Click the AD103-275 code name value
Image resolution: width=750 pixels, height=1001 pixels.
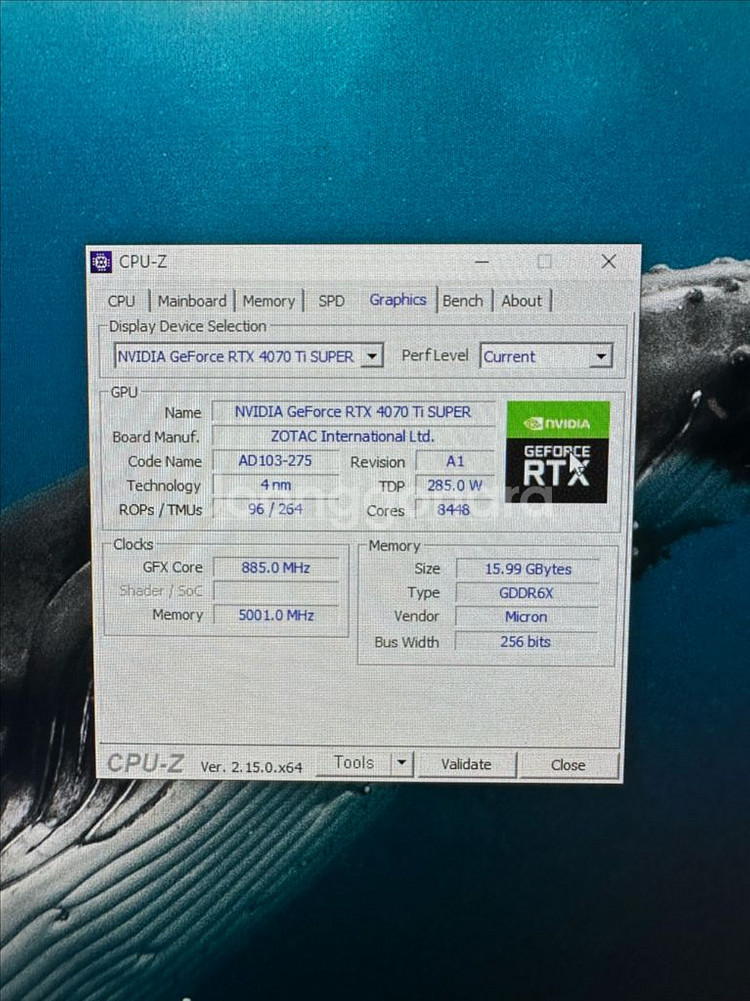point(275,461)
